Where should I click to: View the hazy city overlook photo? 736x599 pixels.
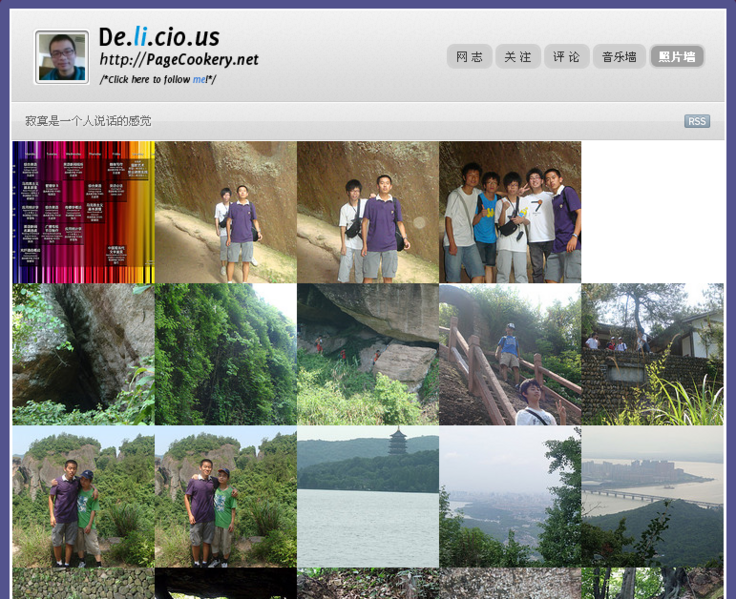pyautogui.click(x=510, y=497)
